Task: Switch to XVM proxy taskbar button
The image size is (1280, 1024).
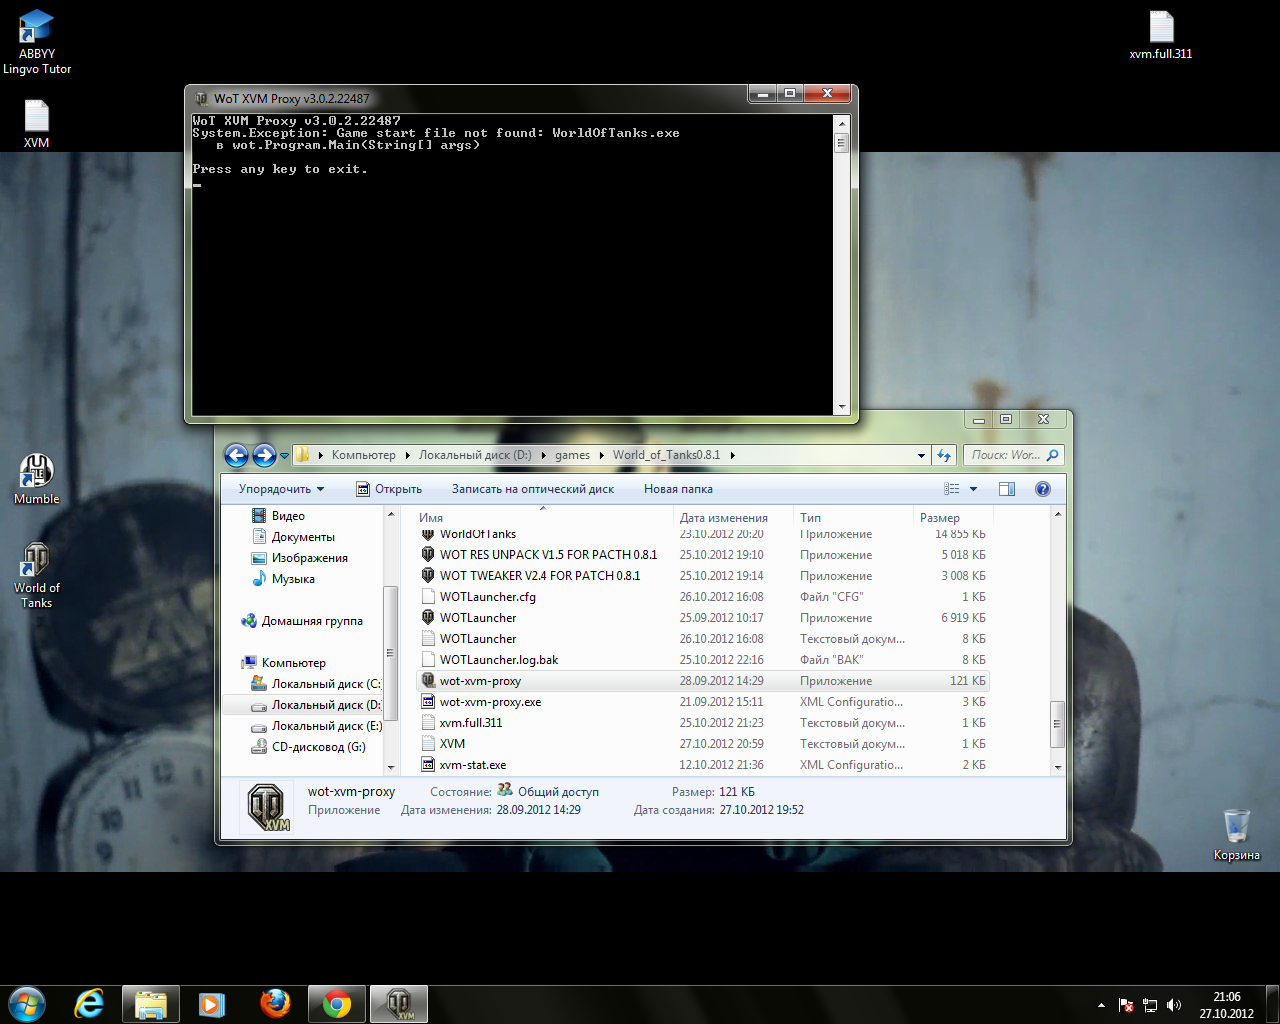Action: click(399, 1004)
